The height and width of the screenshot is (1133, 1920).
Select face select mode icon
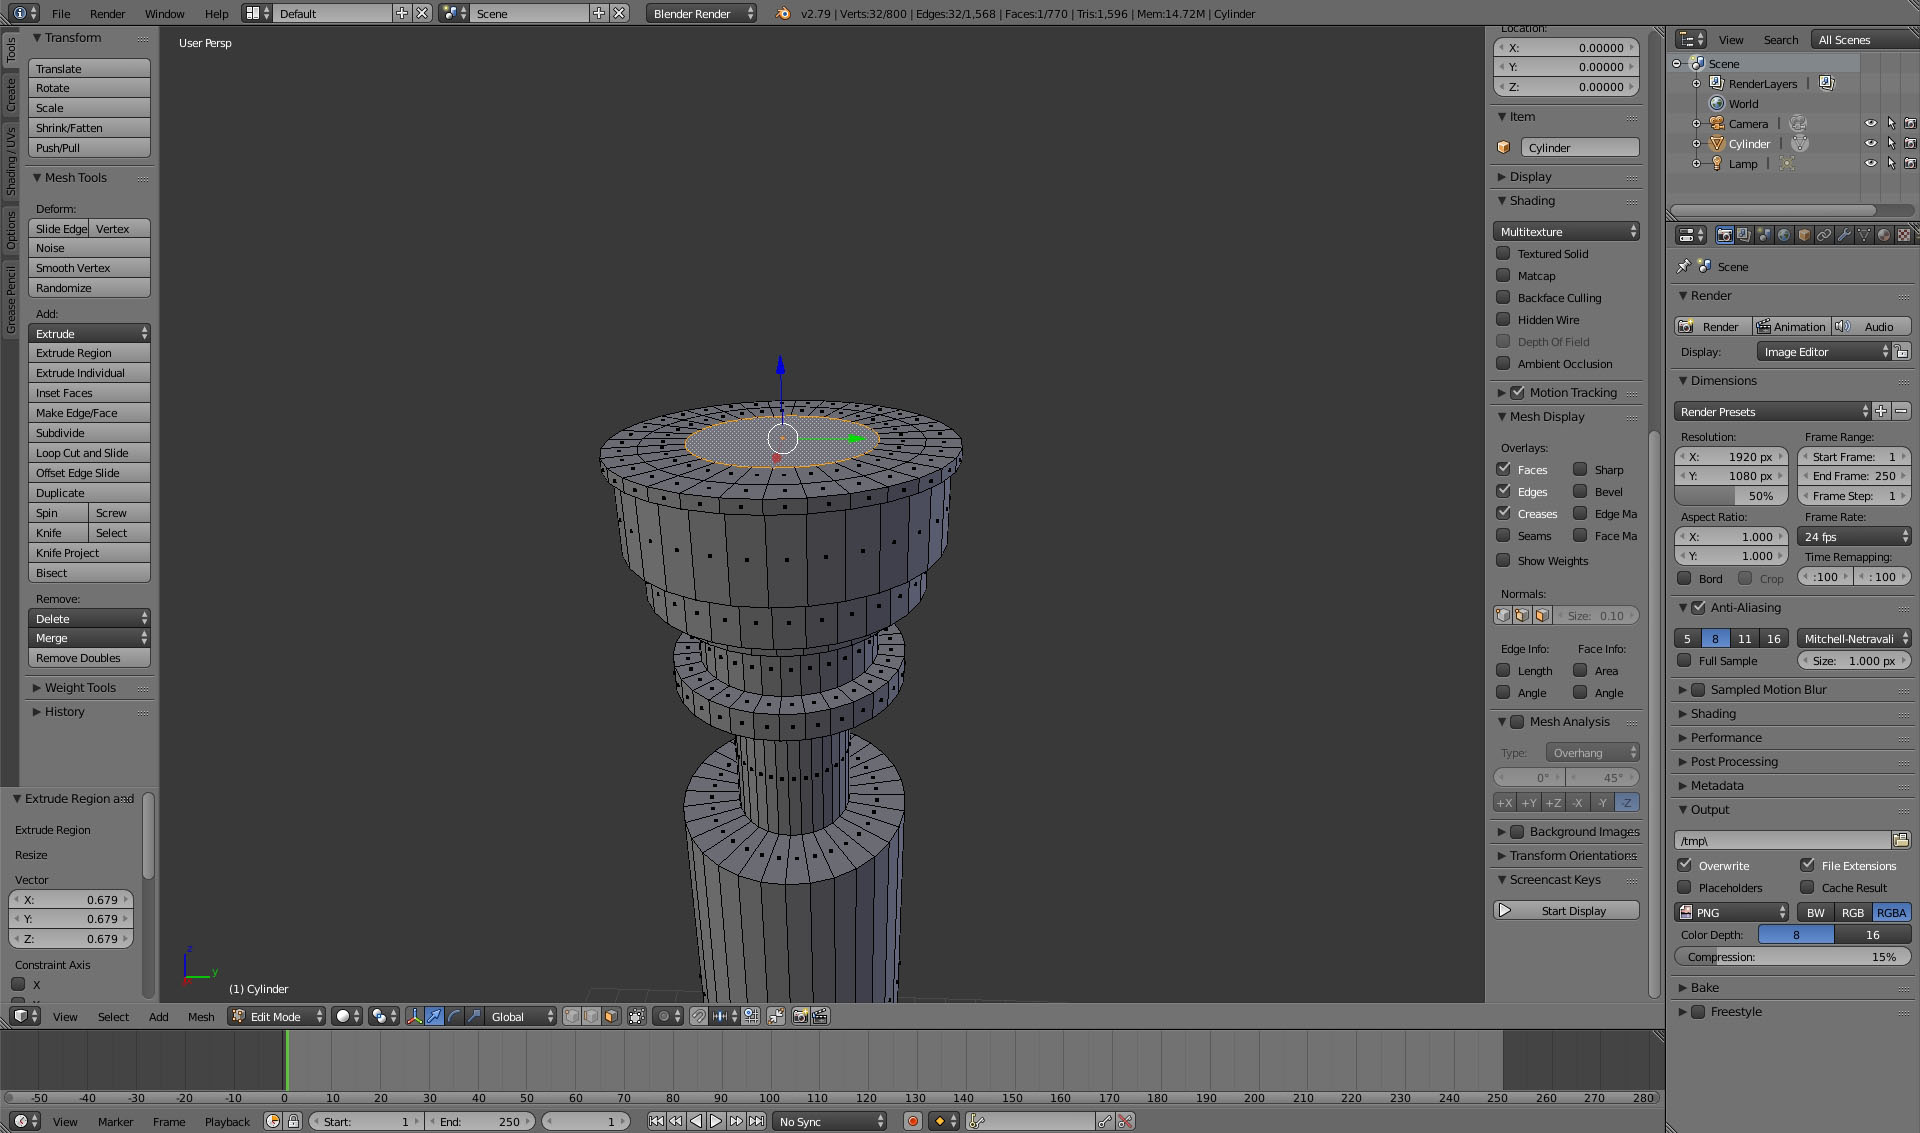tap(612, 1016)
